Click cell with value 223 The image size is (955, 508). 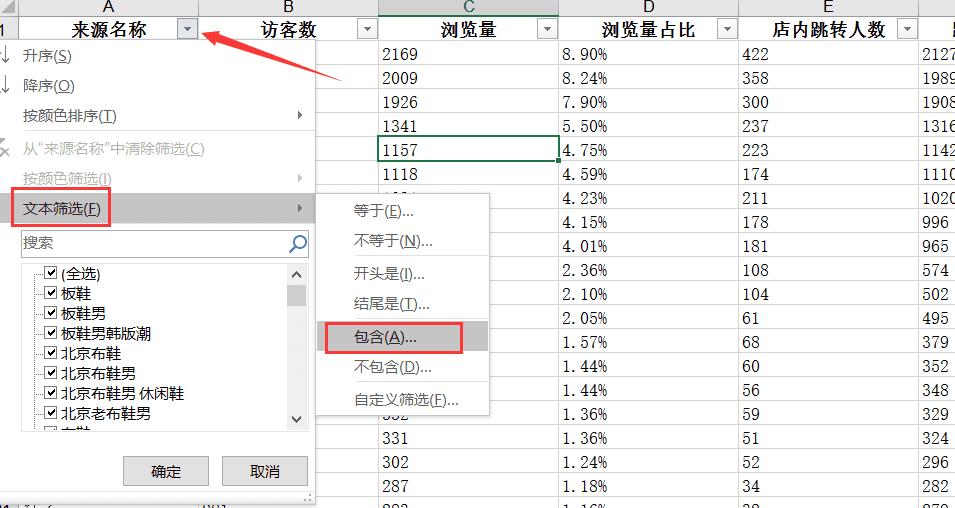(x=828, y=150)
